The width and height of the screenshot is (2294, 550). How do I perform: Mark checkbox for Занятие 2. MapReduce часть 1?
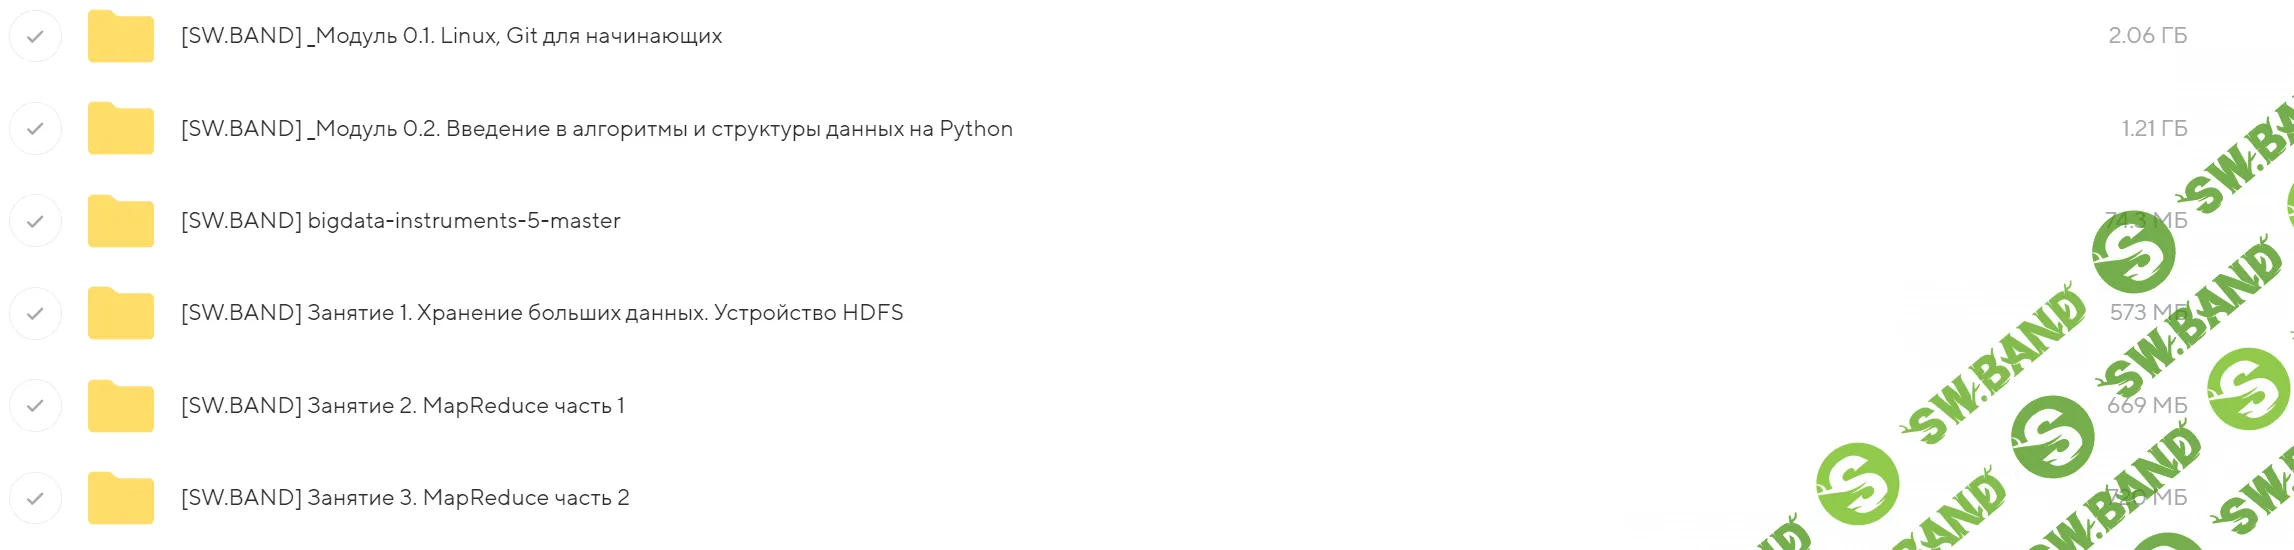(35, 406)
